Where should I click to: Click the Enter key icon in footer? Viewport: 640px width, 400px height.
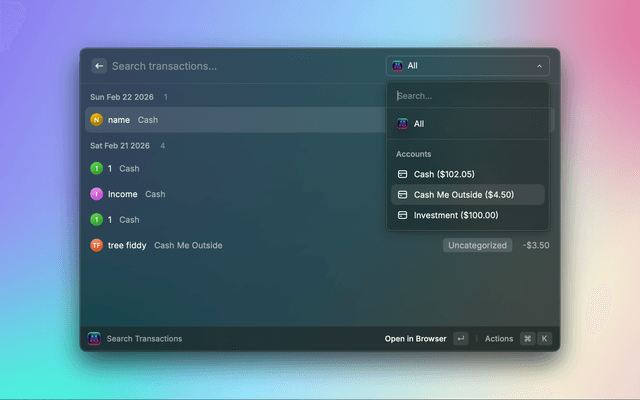pos(460,339)
